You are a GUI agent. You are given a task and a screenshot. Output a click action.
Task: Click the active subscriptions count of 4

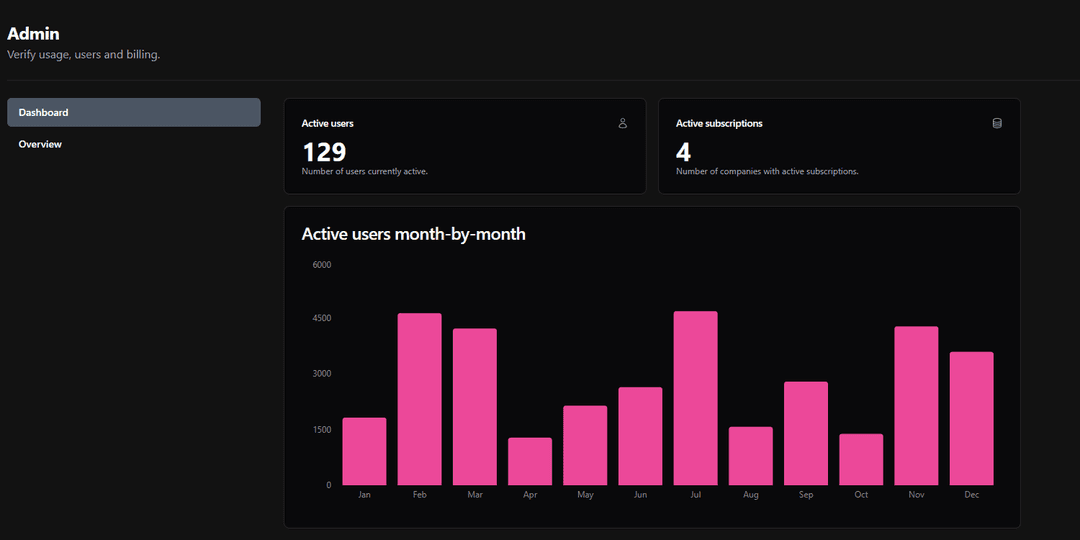[683, 152]
